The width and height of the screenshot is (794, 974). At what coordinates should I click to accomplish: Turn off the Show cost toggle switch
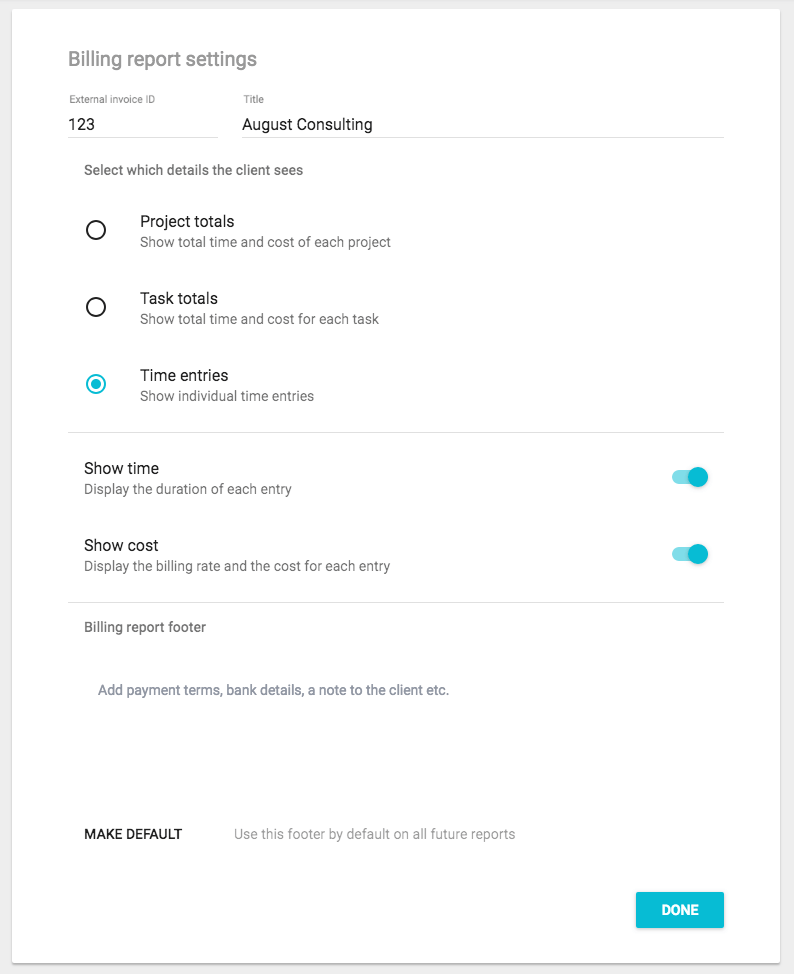(690, 554)
